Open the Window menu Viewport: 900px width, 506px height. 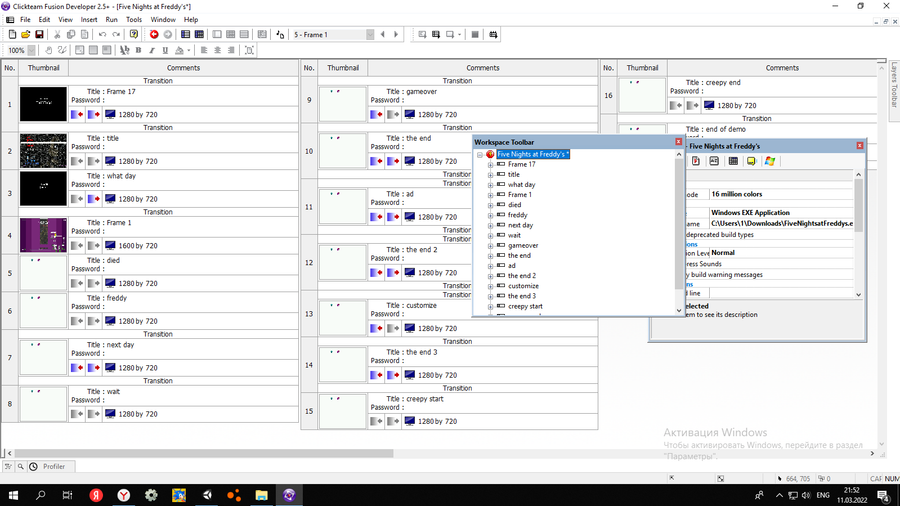163,20
